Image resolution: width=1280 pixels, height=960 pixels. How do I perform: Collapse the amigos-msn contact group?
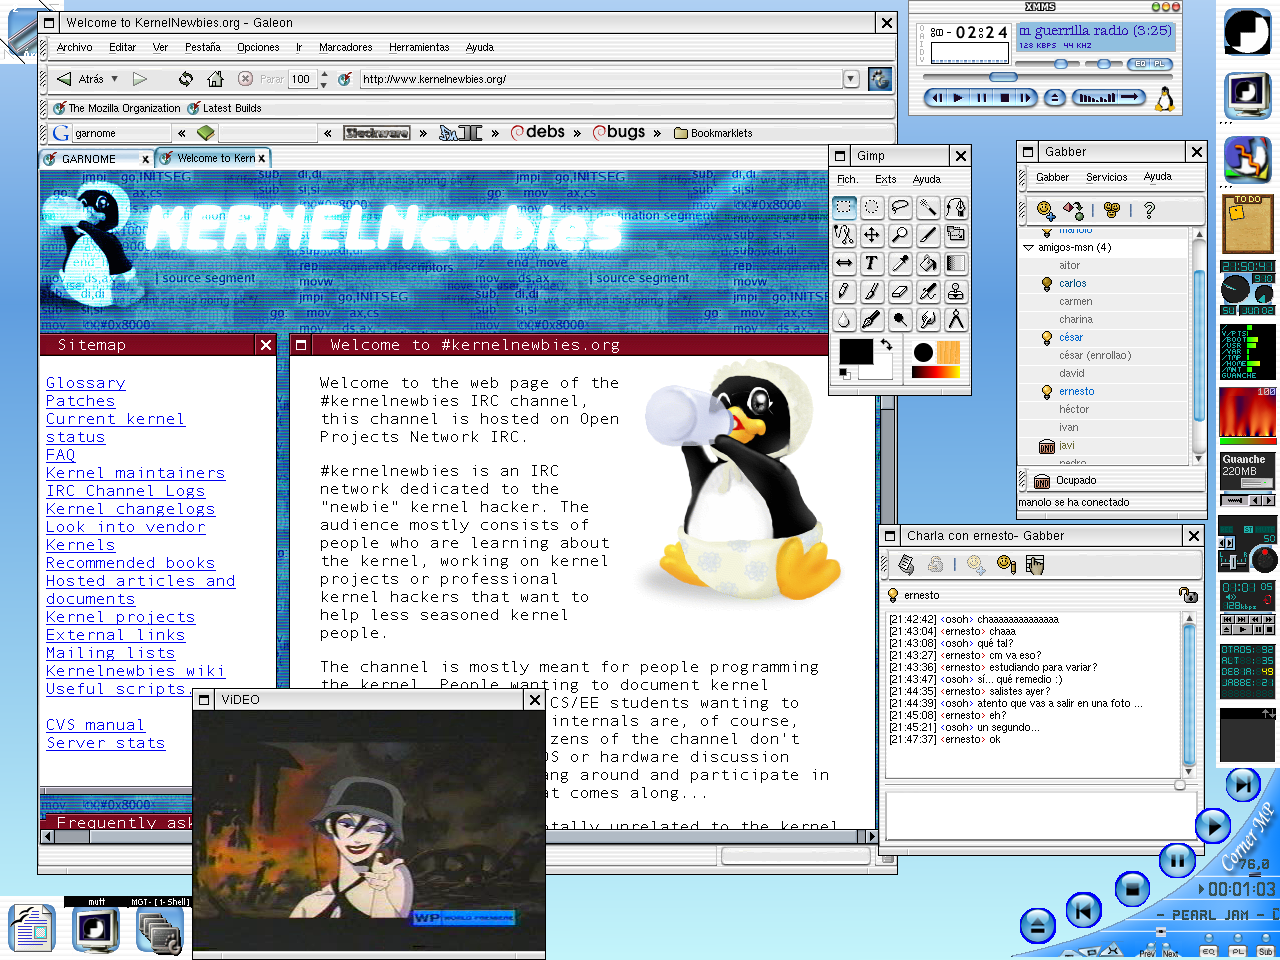[x=1028, y=247]
